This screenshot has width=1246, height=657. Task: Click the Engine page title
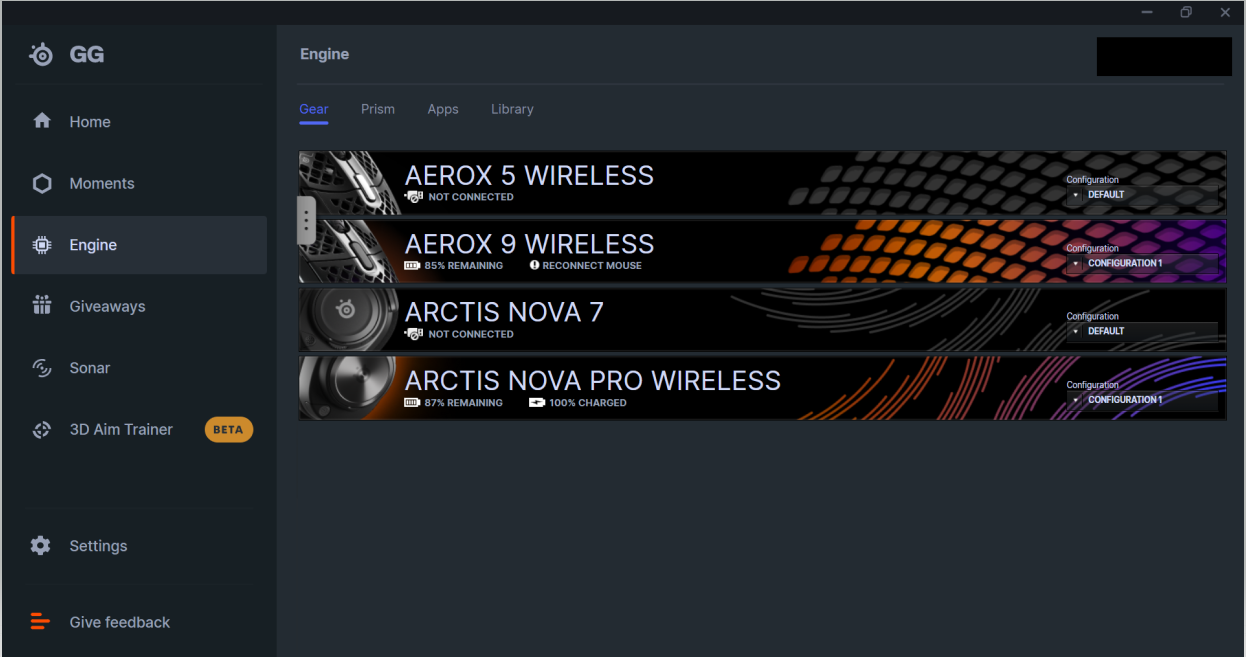tap(325, 54)
